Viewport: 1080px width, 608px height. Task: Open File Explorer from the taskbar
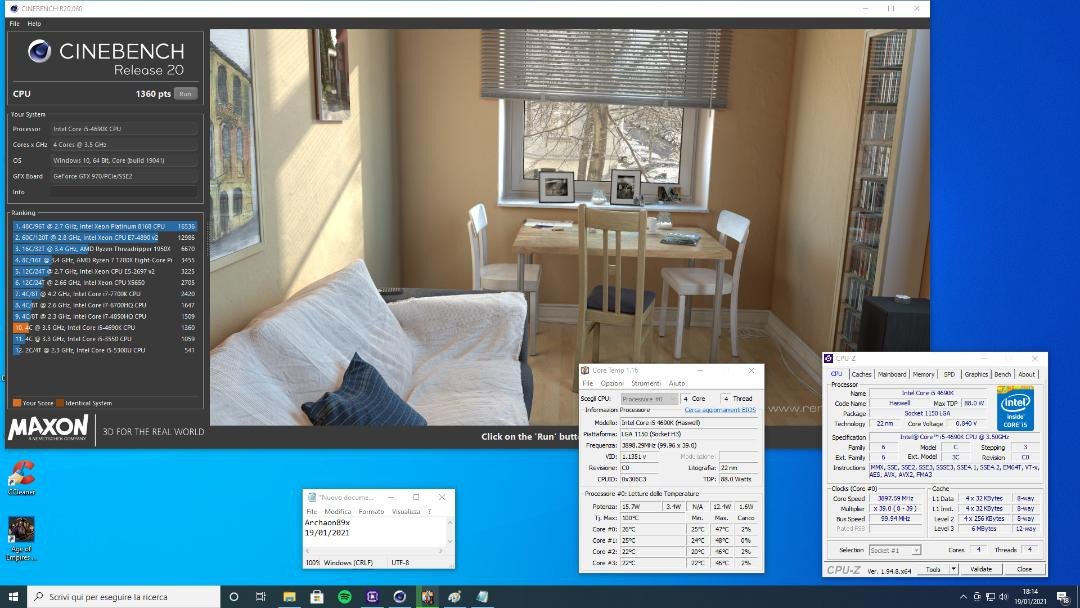click(289, 596)
